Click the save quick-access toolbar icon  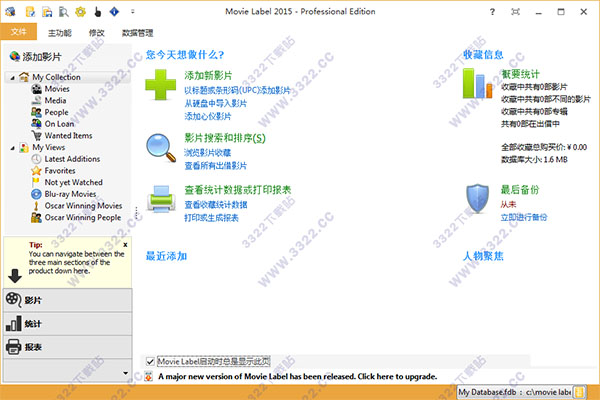47,12
